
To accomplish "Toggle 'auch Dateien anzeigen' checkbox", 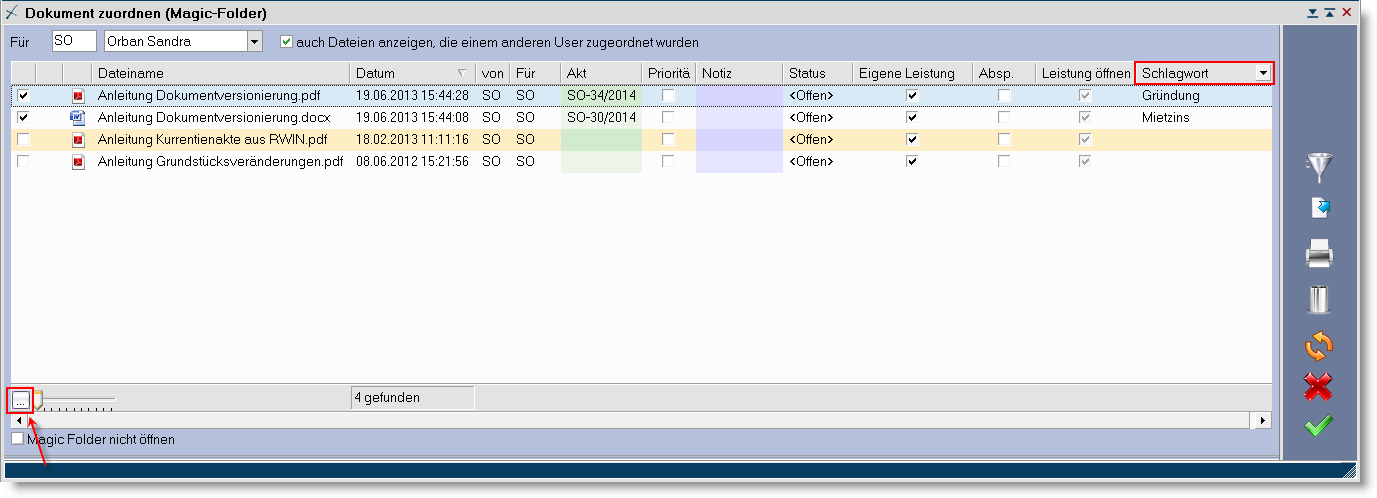I will click(x=287, y=42).
